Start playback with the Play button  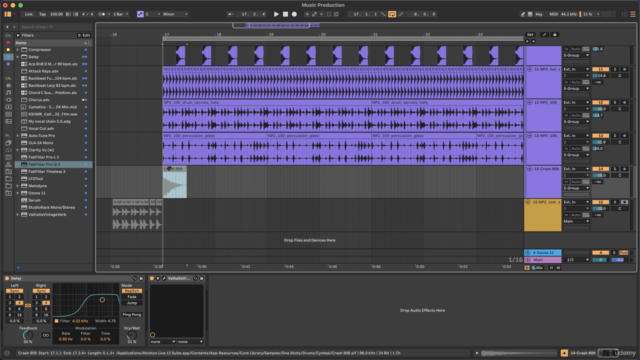[276, 14]
